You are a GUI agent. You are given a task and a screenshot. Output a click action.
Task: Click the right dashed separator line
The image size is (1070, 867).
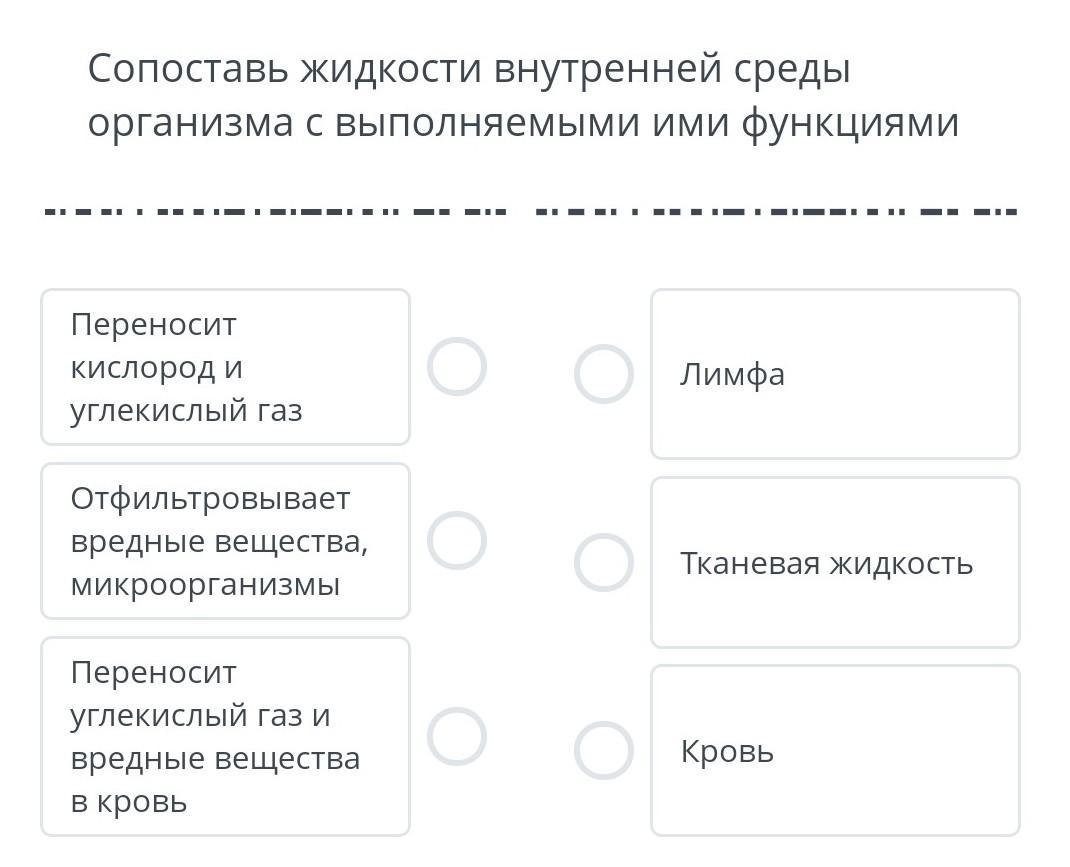tap(776, 212)
